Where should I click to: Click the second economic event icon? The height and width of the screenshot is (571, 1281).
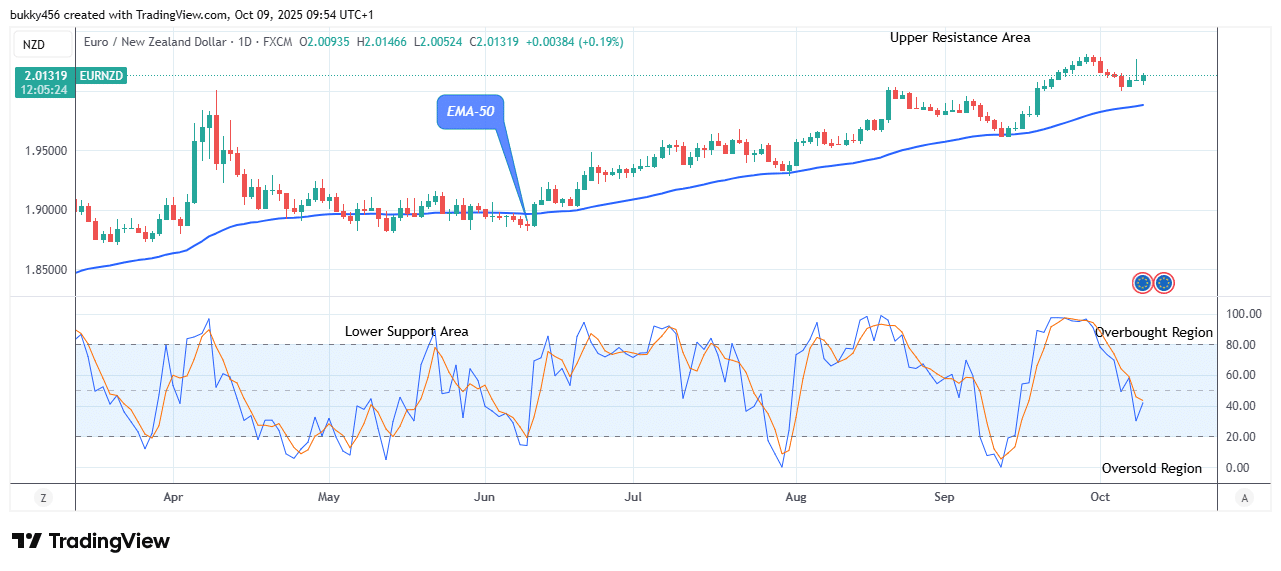1163,283
